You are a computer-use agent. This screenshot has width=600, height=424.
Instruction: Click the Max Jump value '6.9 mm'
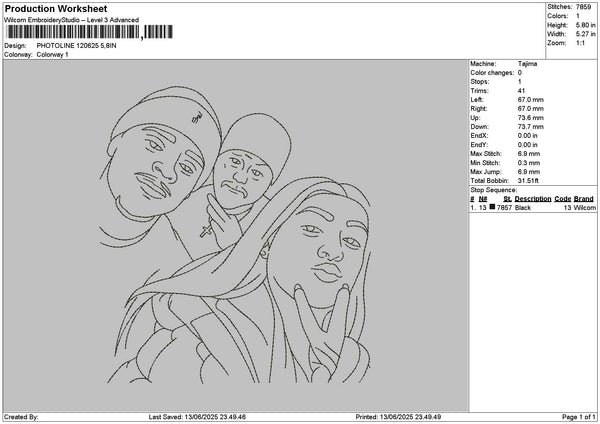coord(529,172)
